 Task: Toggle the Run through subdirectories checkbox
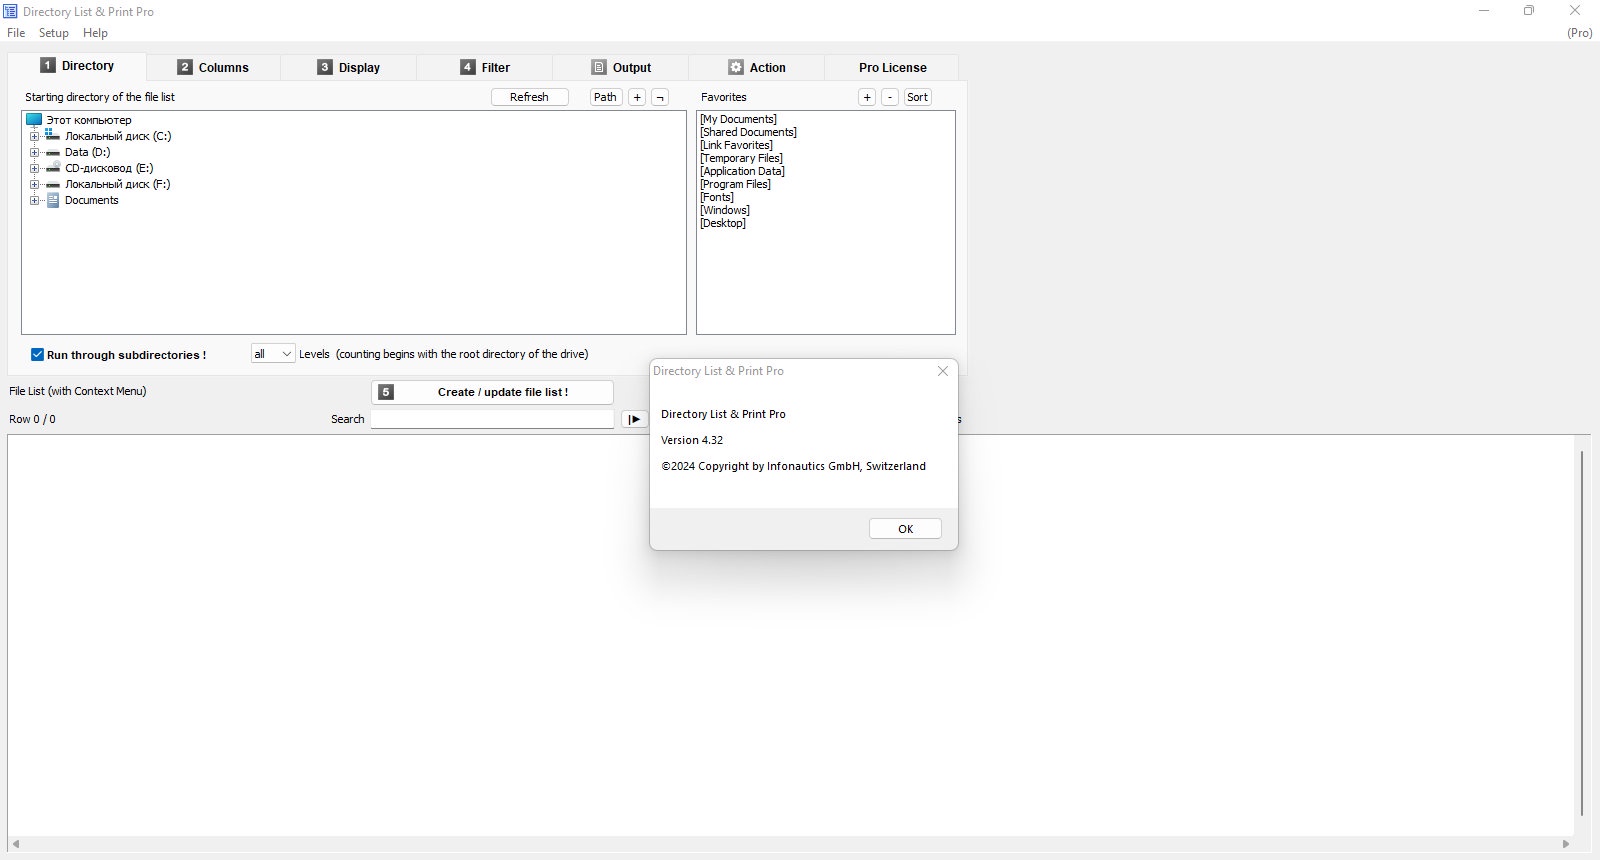click(37, 355)
